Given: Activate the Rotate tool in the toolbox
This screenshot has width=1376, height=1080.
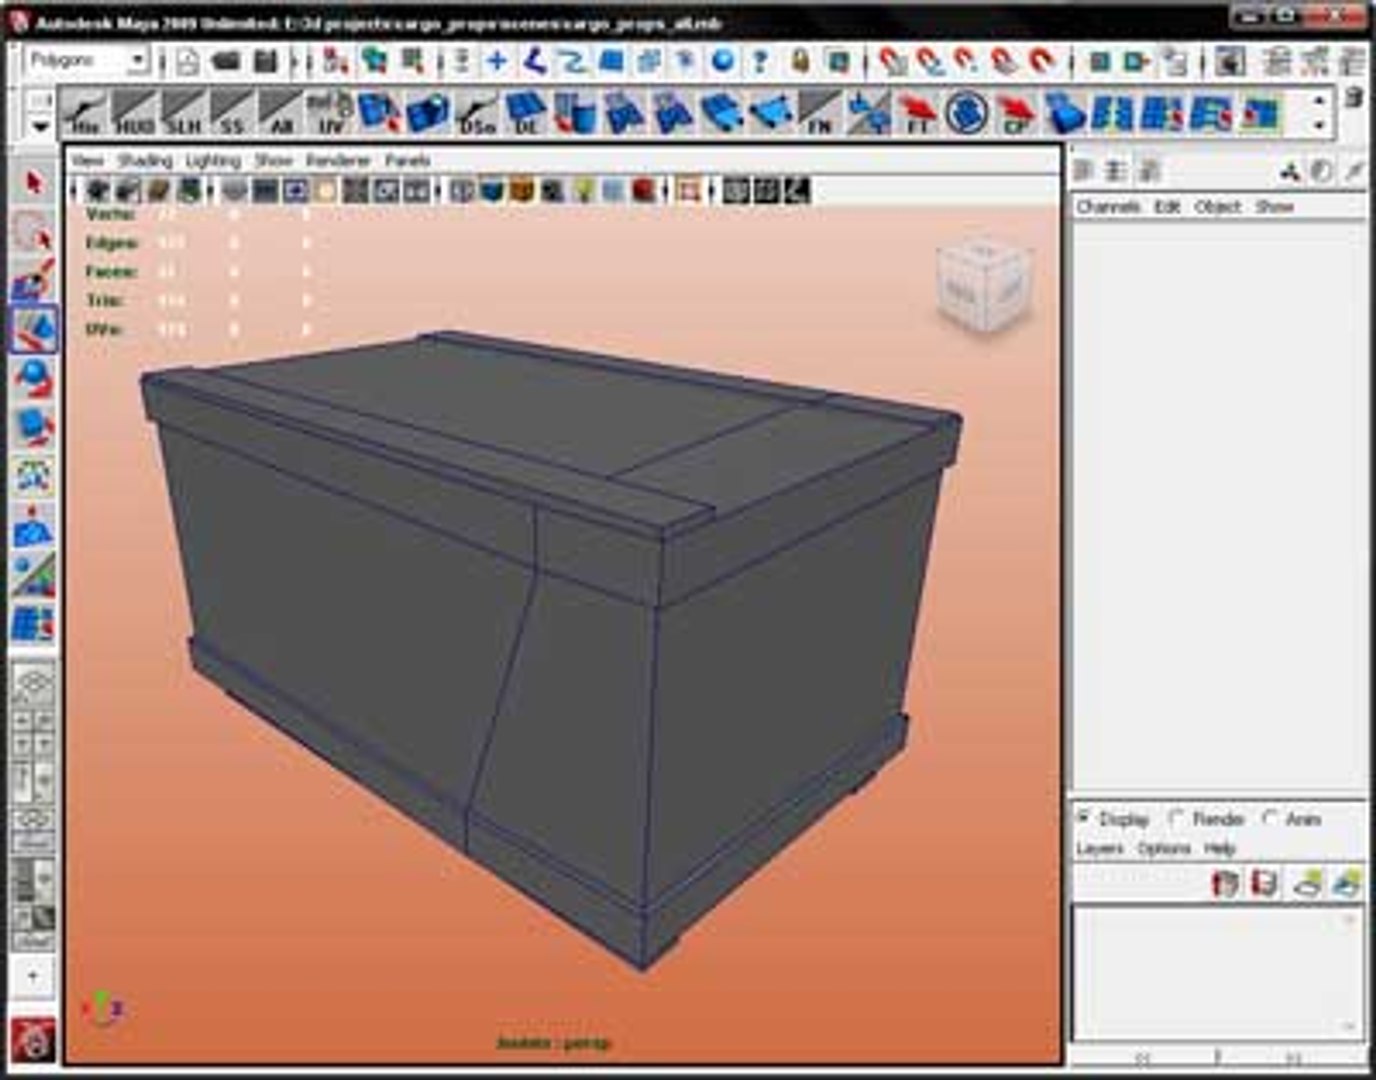Looking at the screenshot, I should click(x=33, y=378).
